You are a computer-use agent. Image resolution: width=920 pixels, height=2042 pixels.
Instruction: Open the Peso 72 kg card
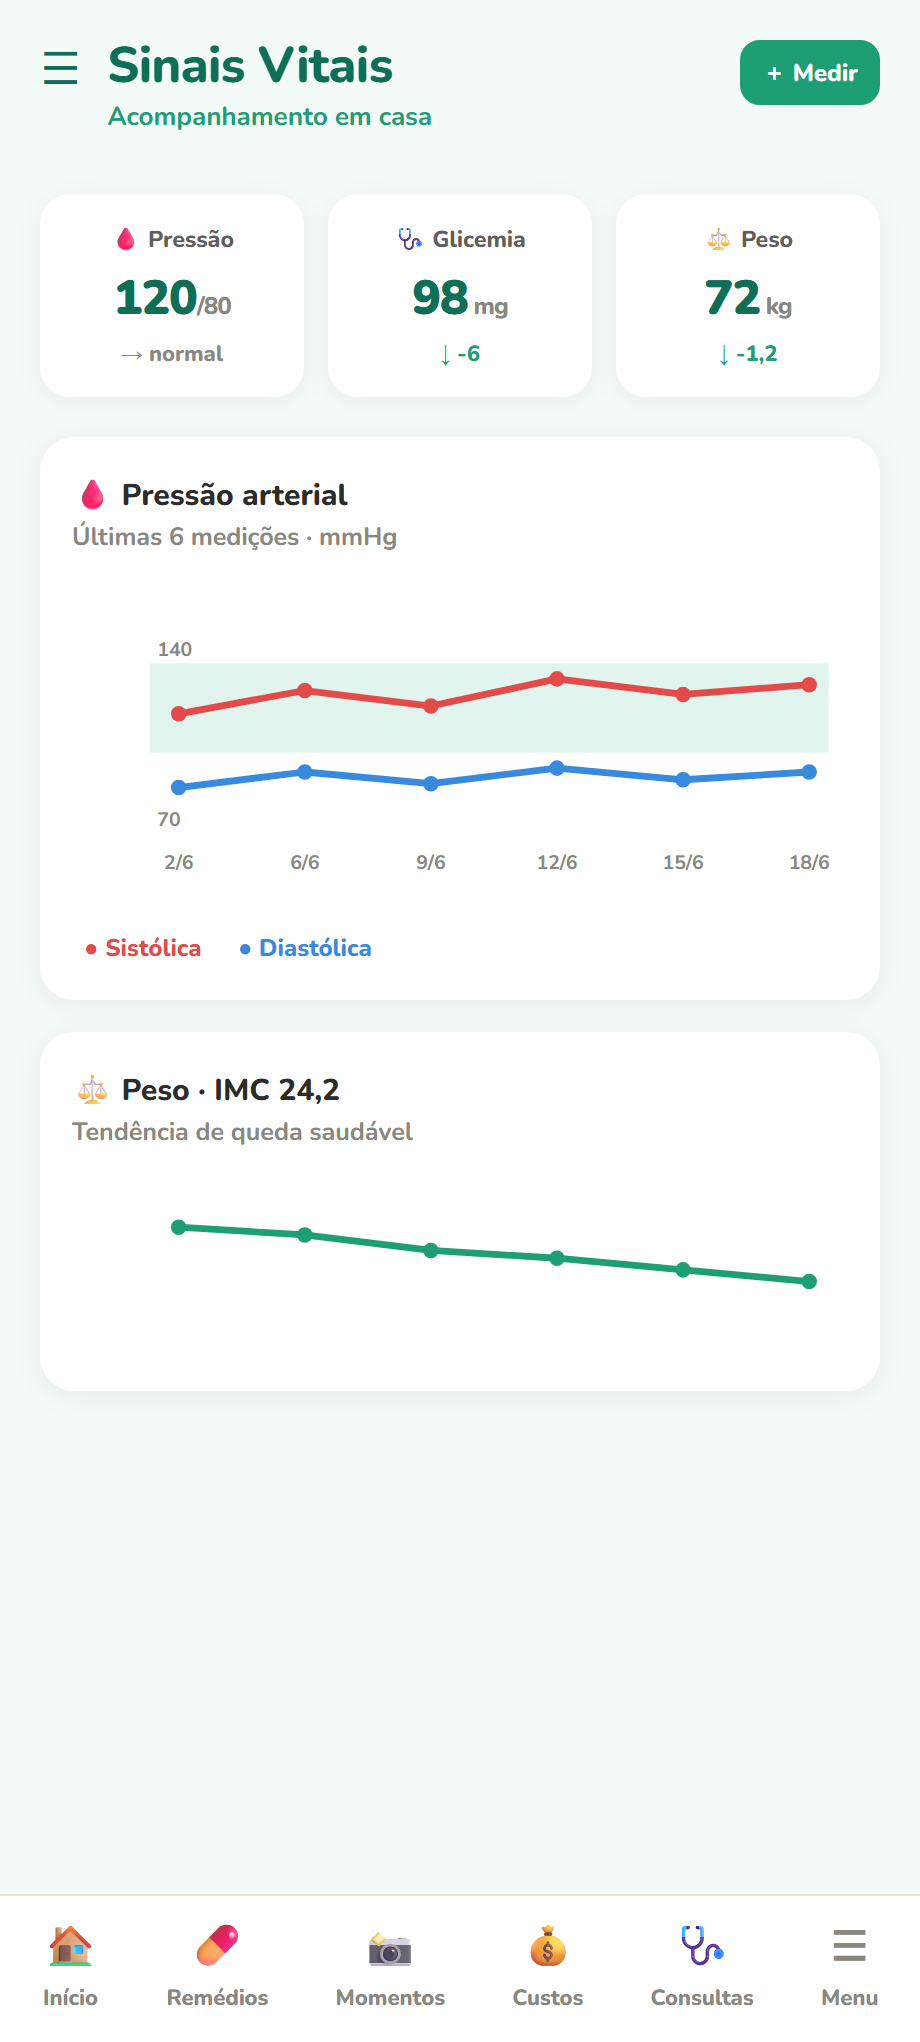point(748,296)
